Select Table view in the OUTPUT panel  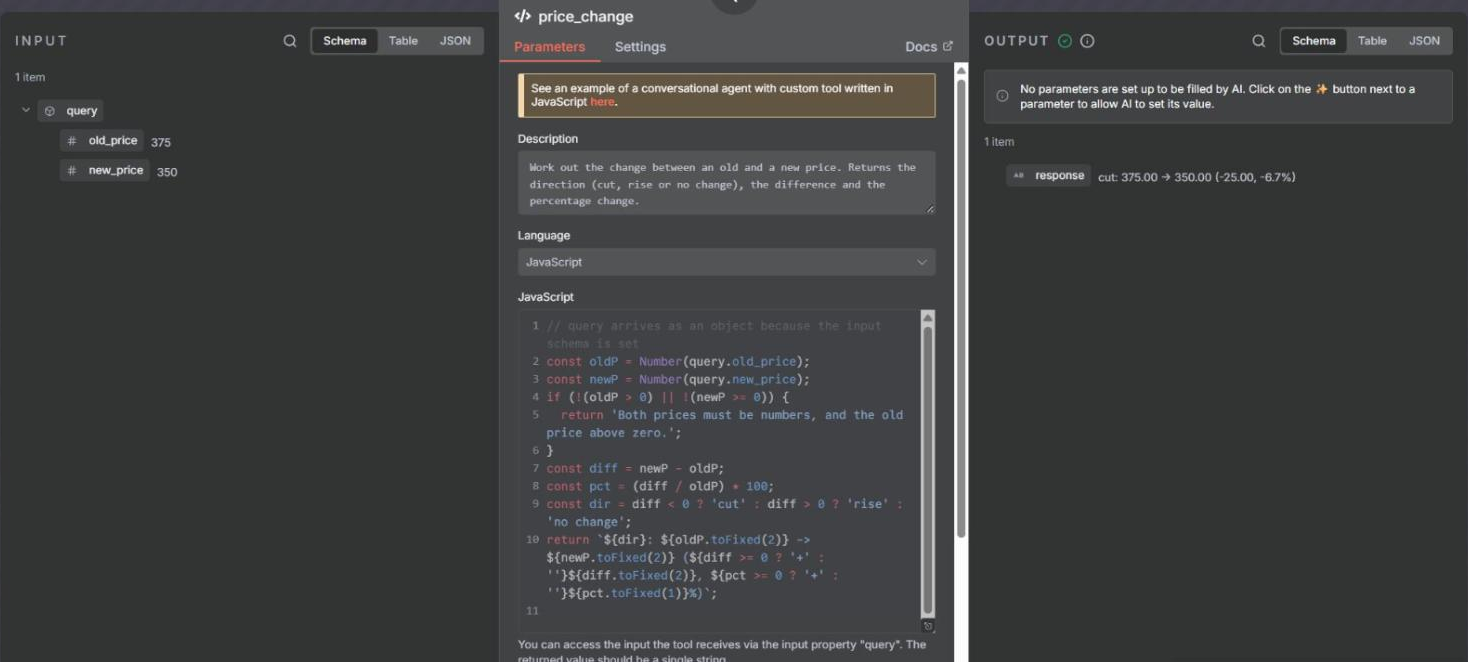pos(1372,41)
